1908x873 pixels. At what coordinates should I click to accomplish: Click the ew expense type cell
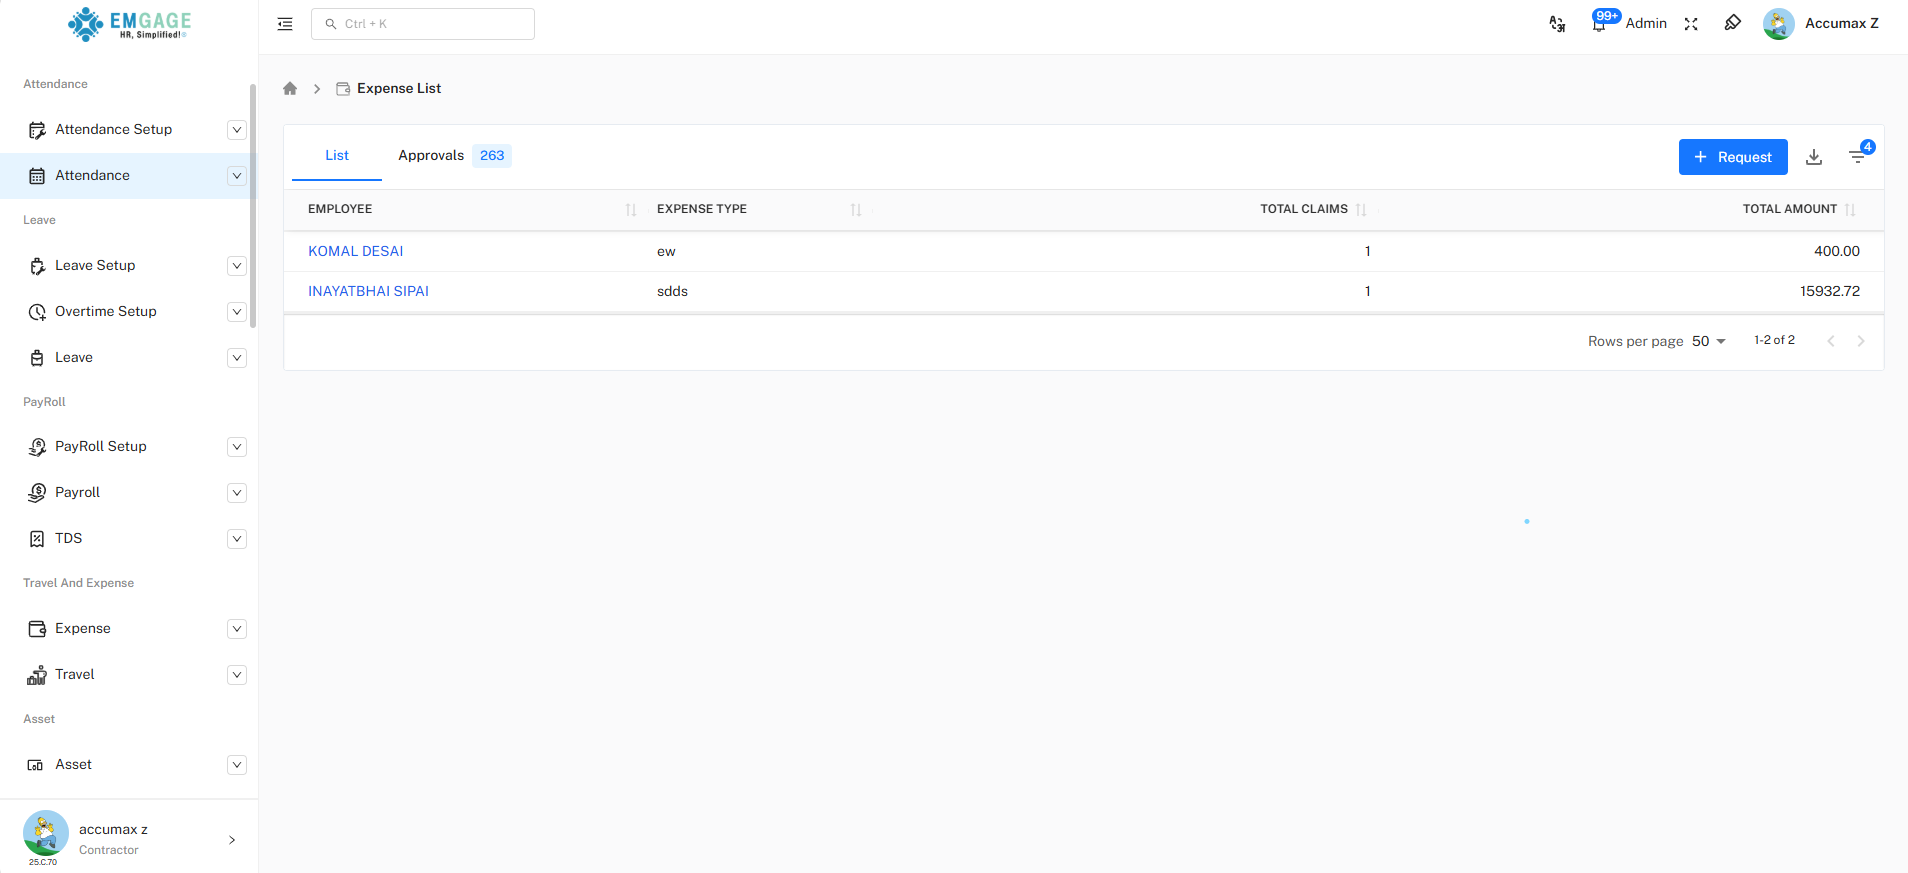[x=666, y=251]
